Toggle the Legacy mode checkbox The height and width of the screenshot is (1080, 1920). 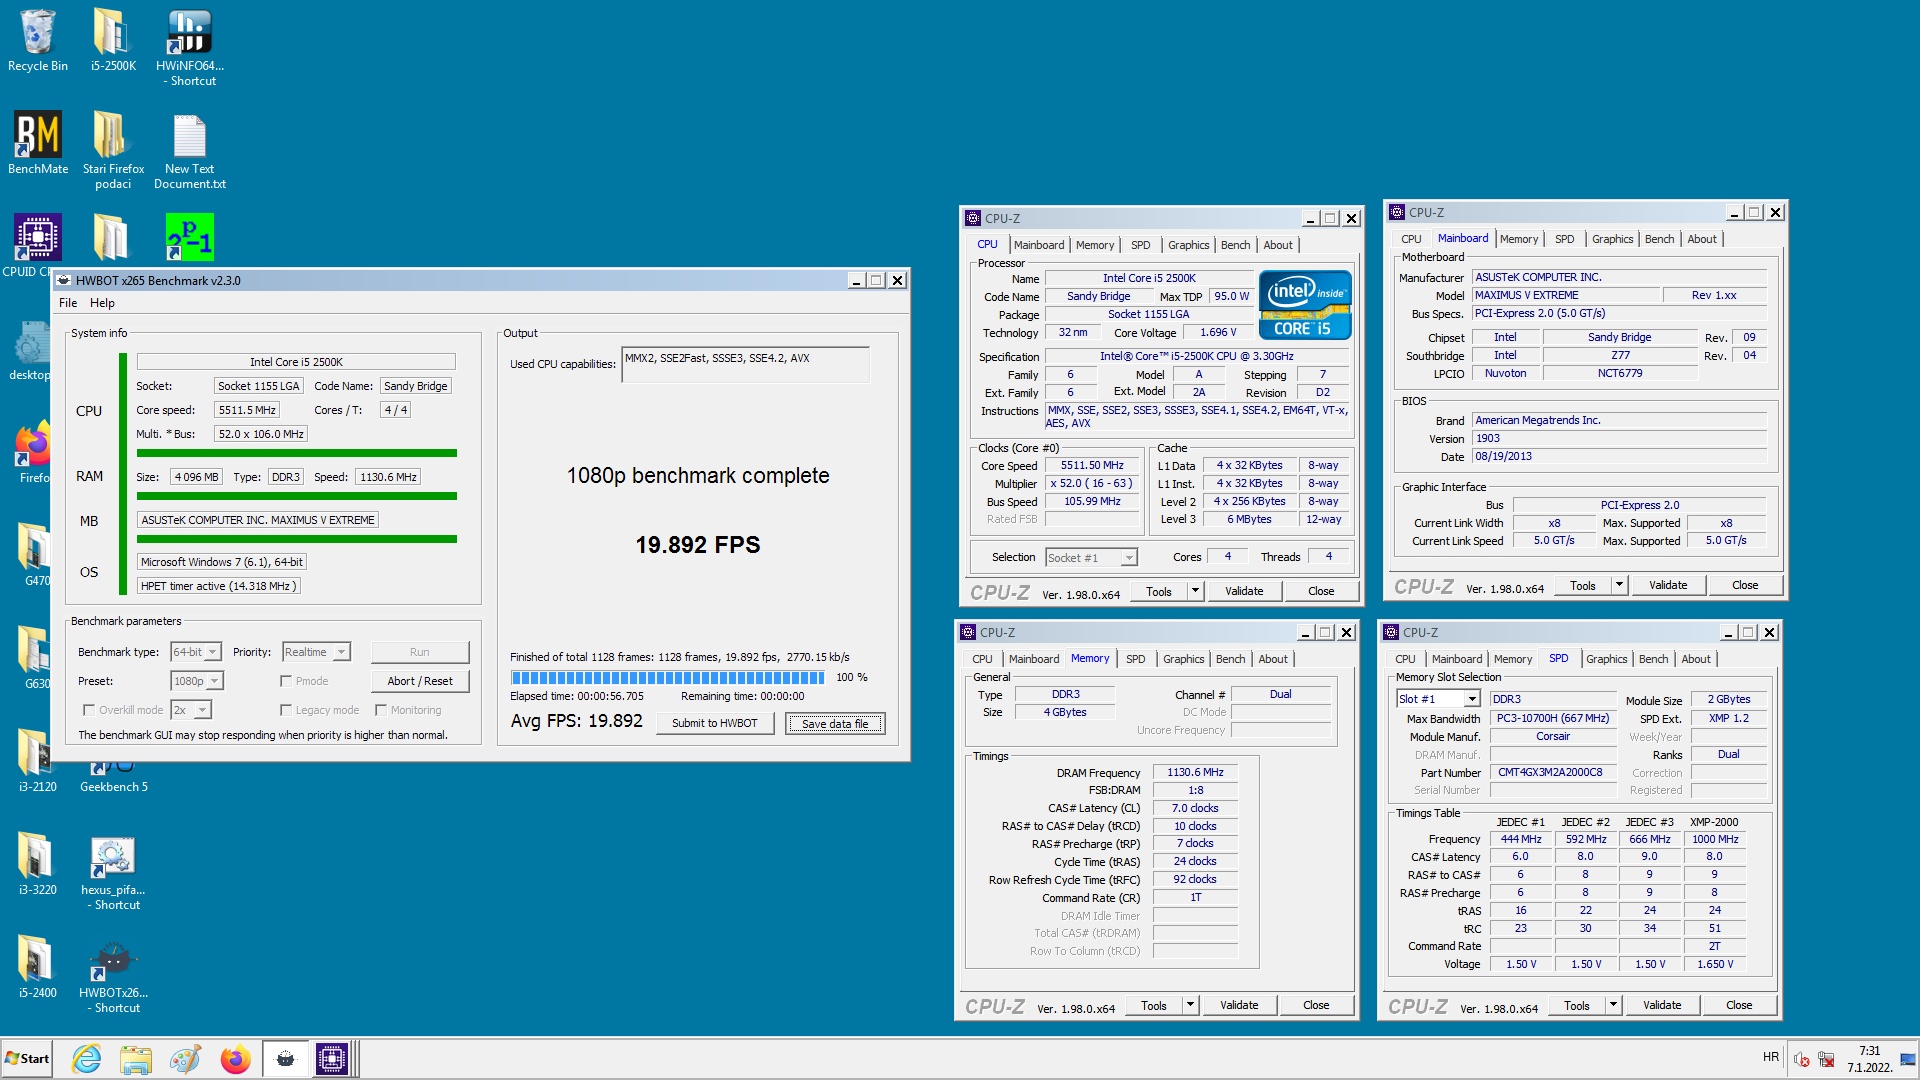coord(286,710)
